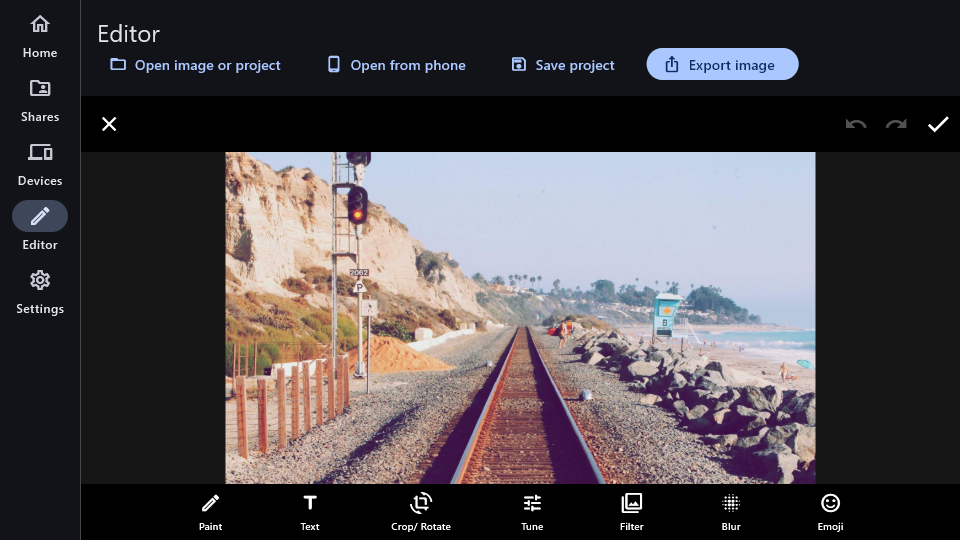
Task: Select the Blur tool
Action: coord(731,512)
